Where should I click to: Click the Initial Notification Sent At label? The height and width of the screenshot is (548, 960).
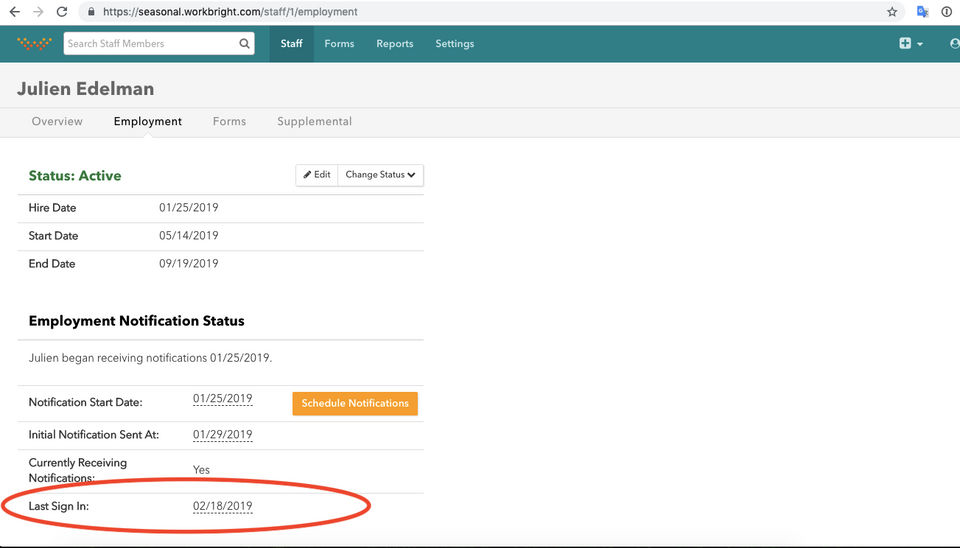coord(94,435)
